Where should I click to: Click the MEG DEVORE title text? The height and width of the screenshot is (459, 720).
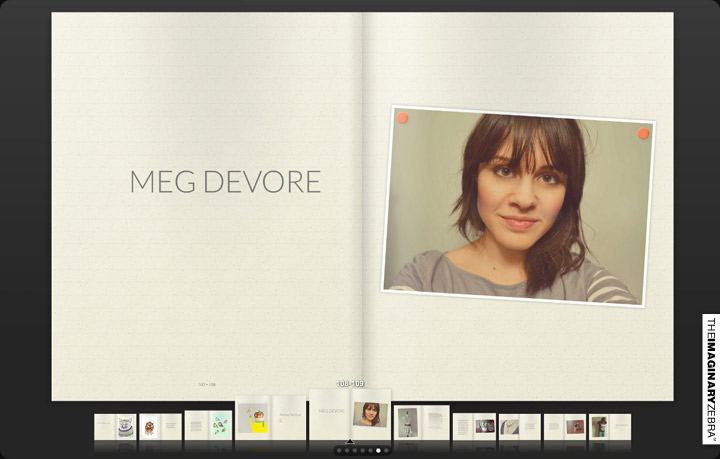click(x=225, y=182)
